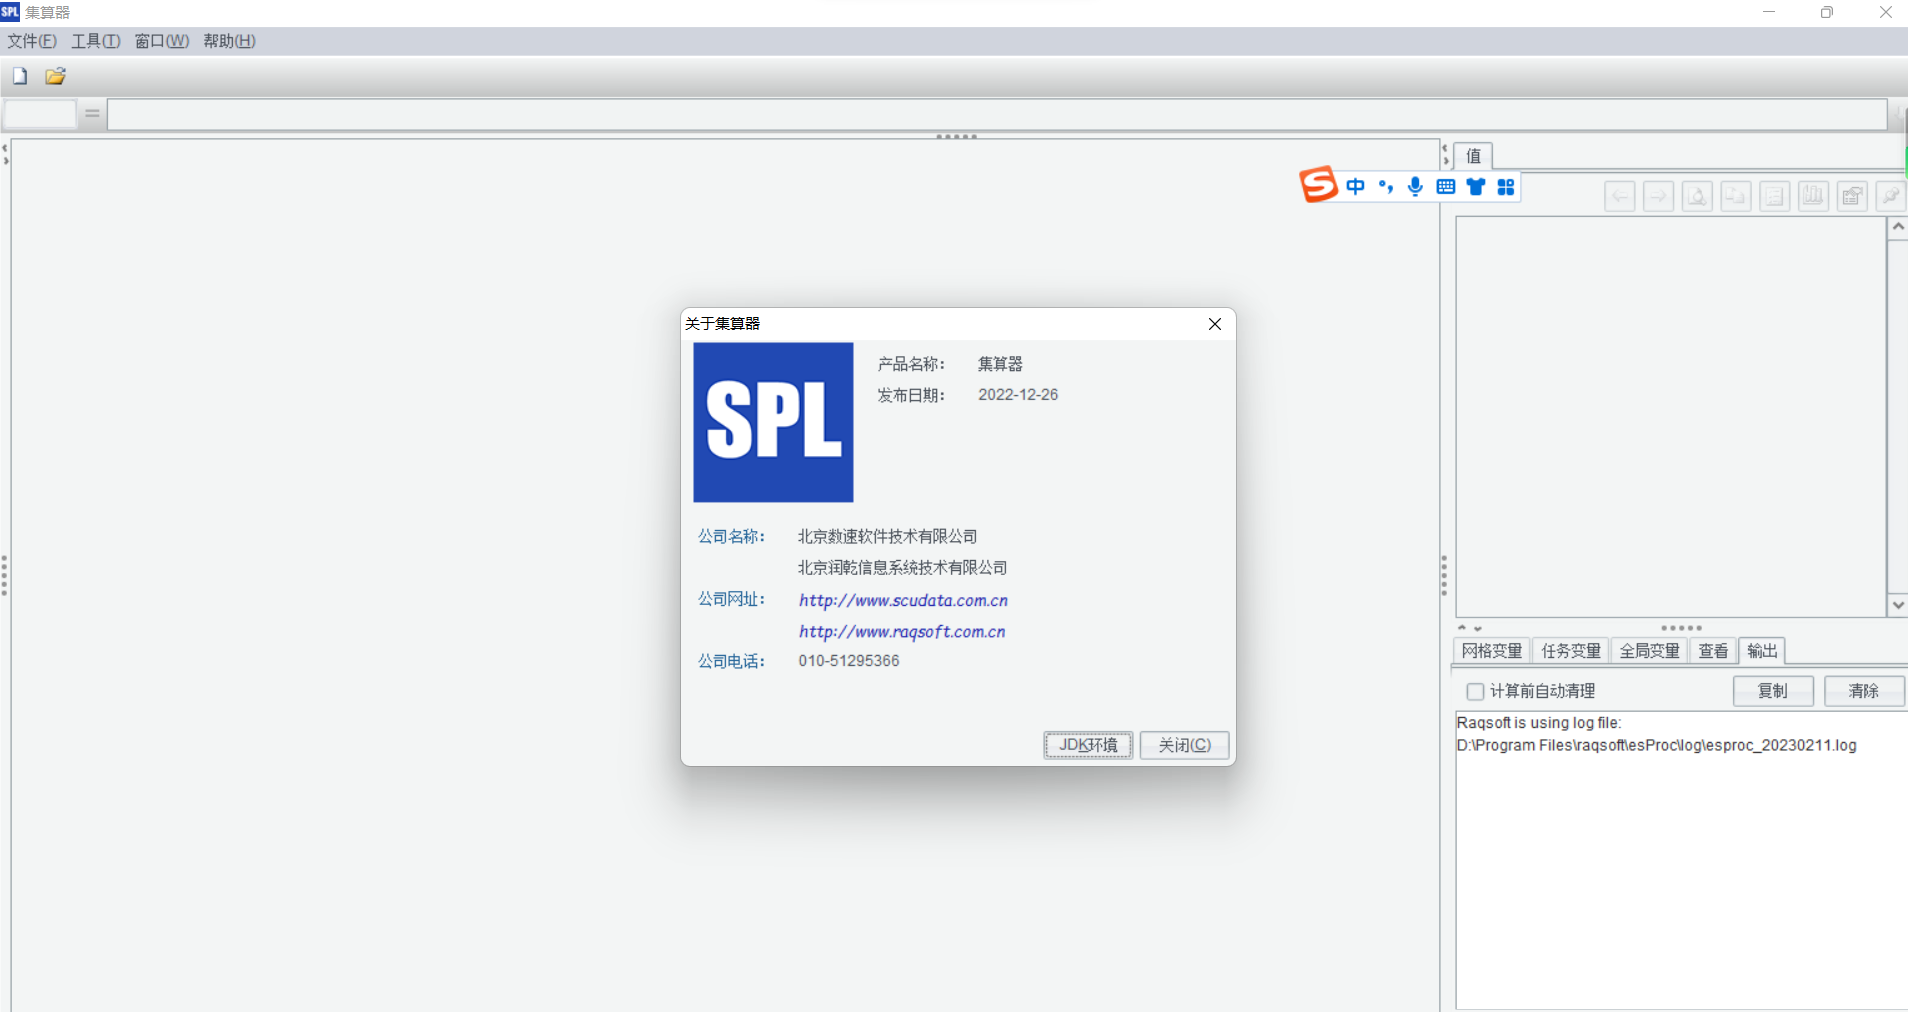Click the 产品名称: label
This screenshot has height=1012, width=1908.
(x=911, y=364)
